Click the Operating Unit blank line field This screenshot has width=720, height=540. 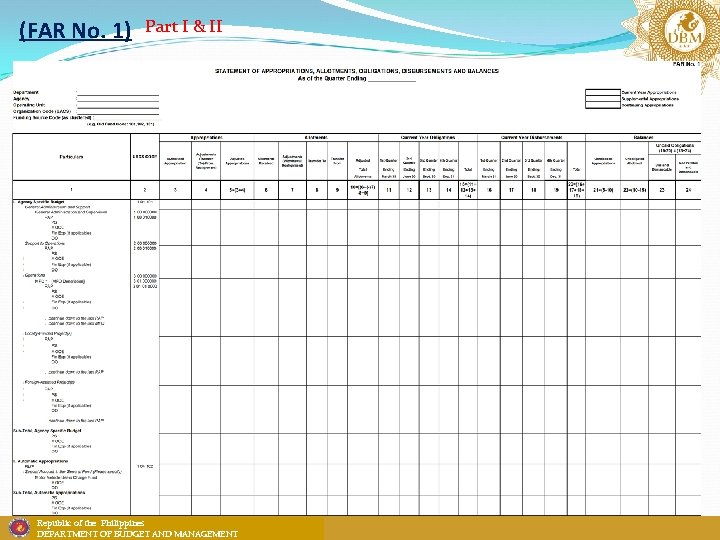(x=118, y=105)
